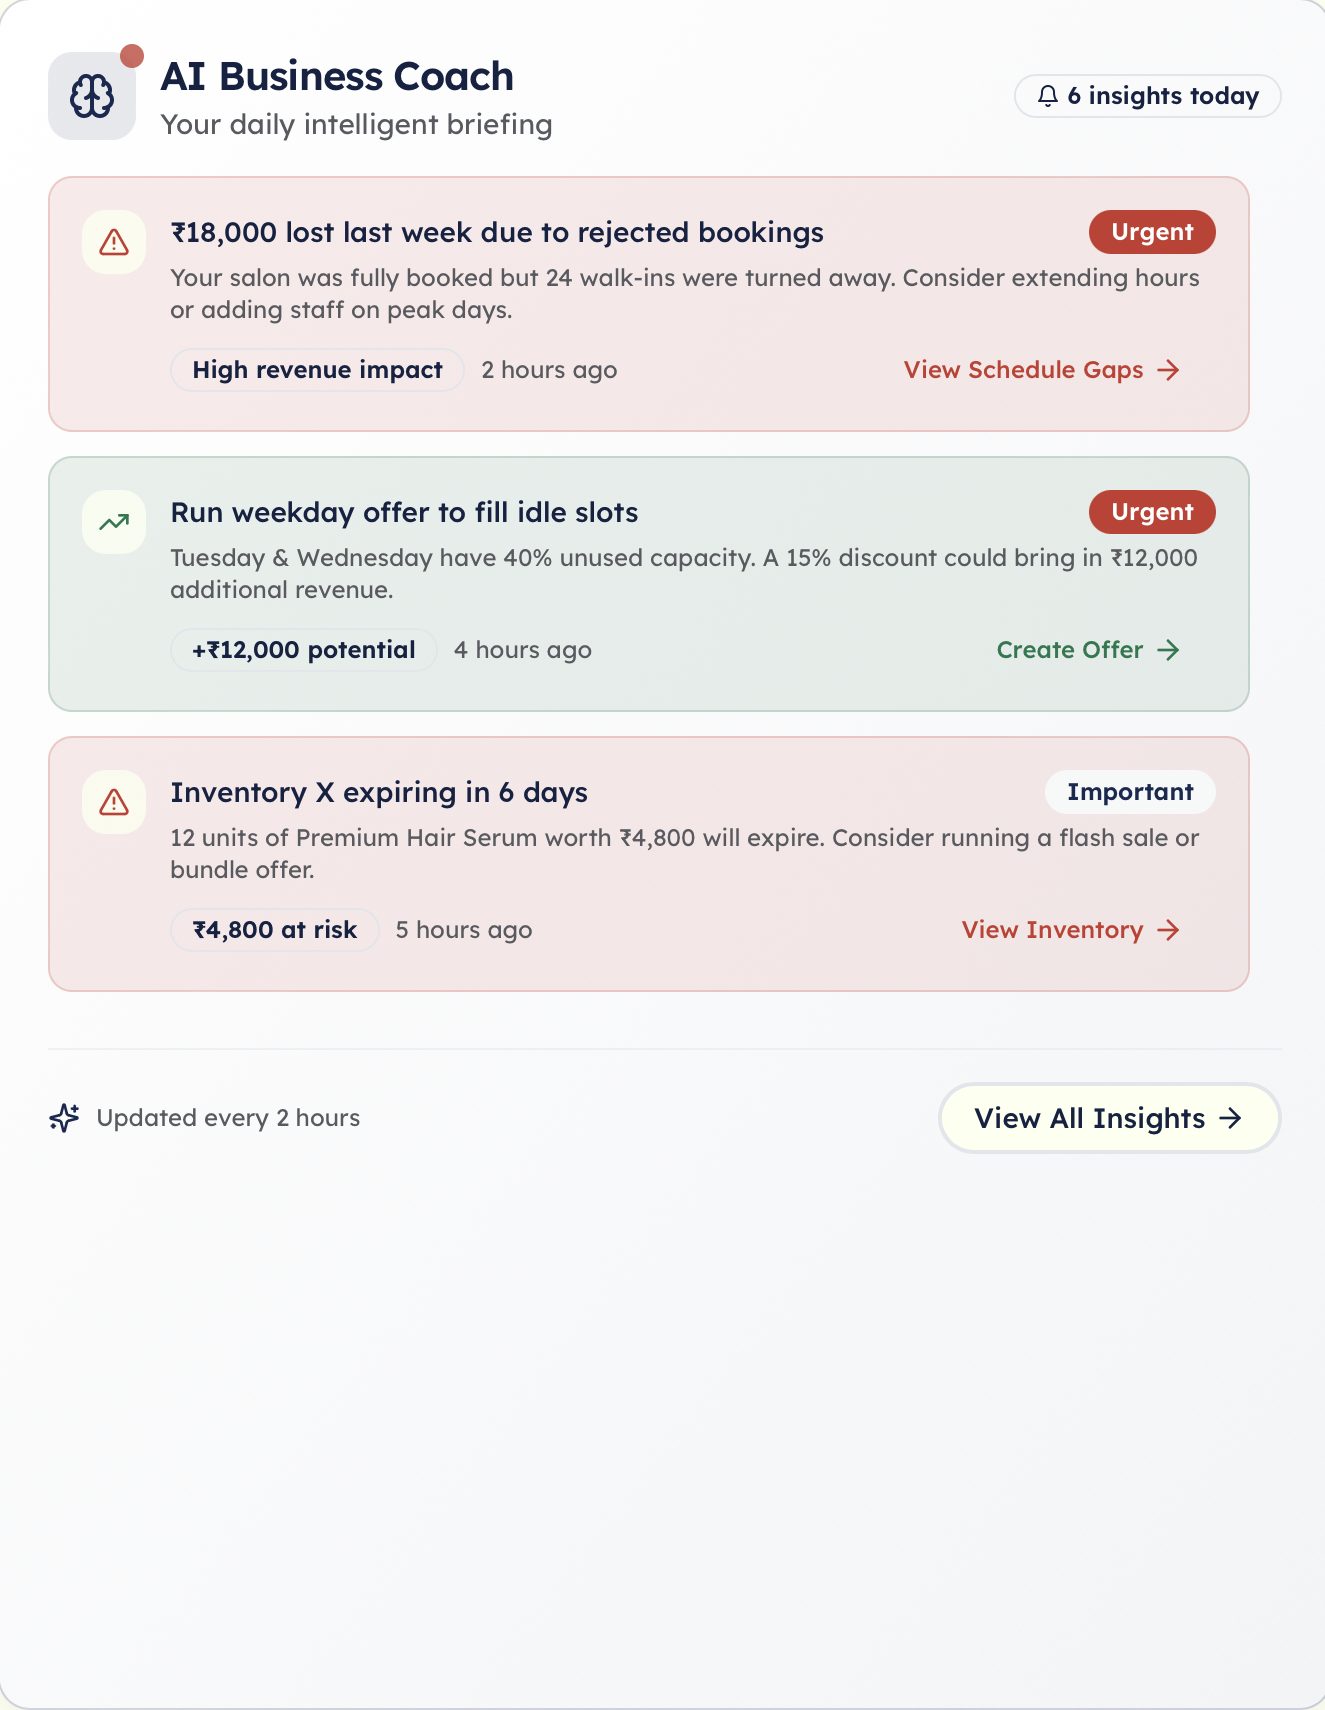Click the trending-up icon on weekday offer card

click(114, 522)
